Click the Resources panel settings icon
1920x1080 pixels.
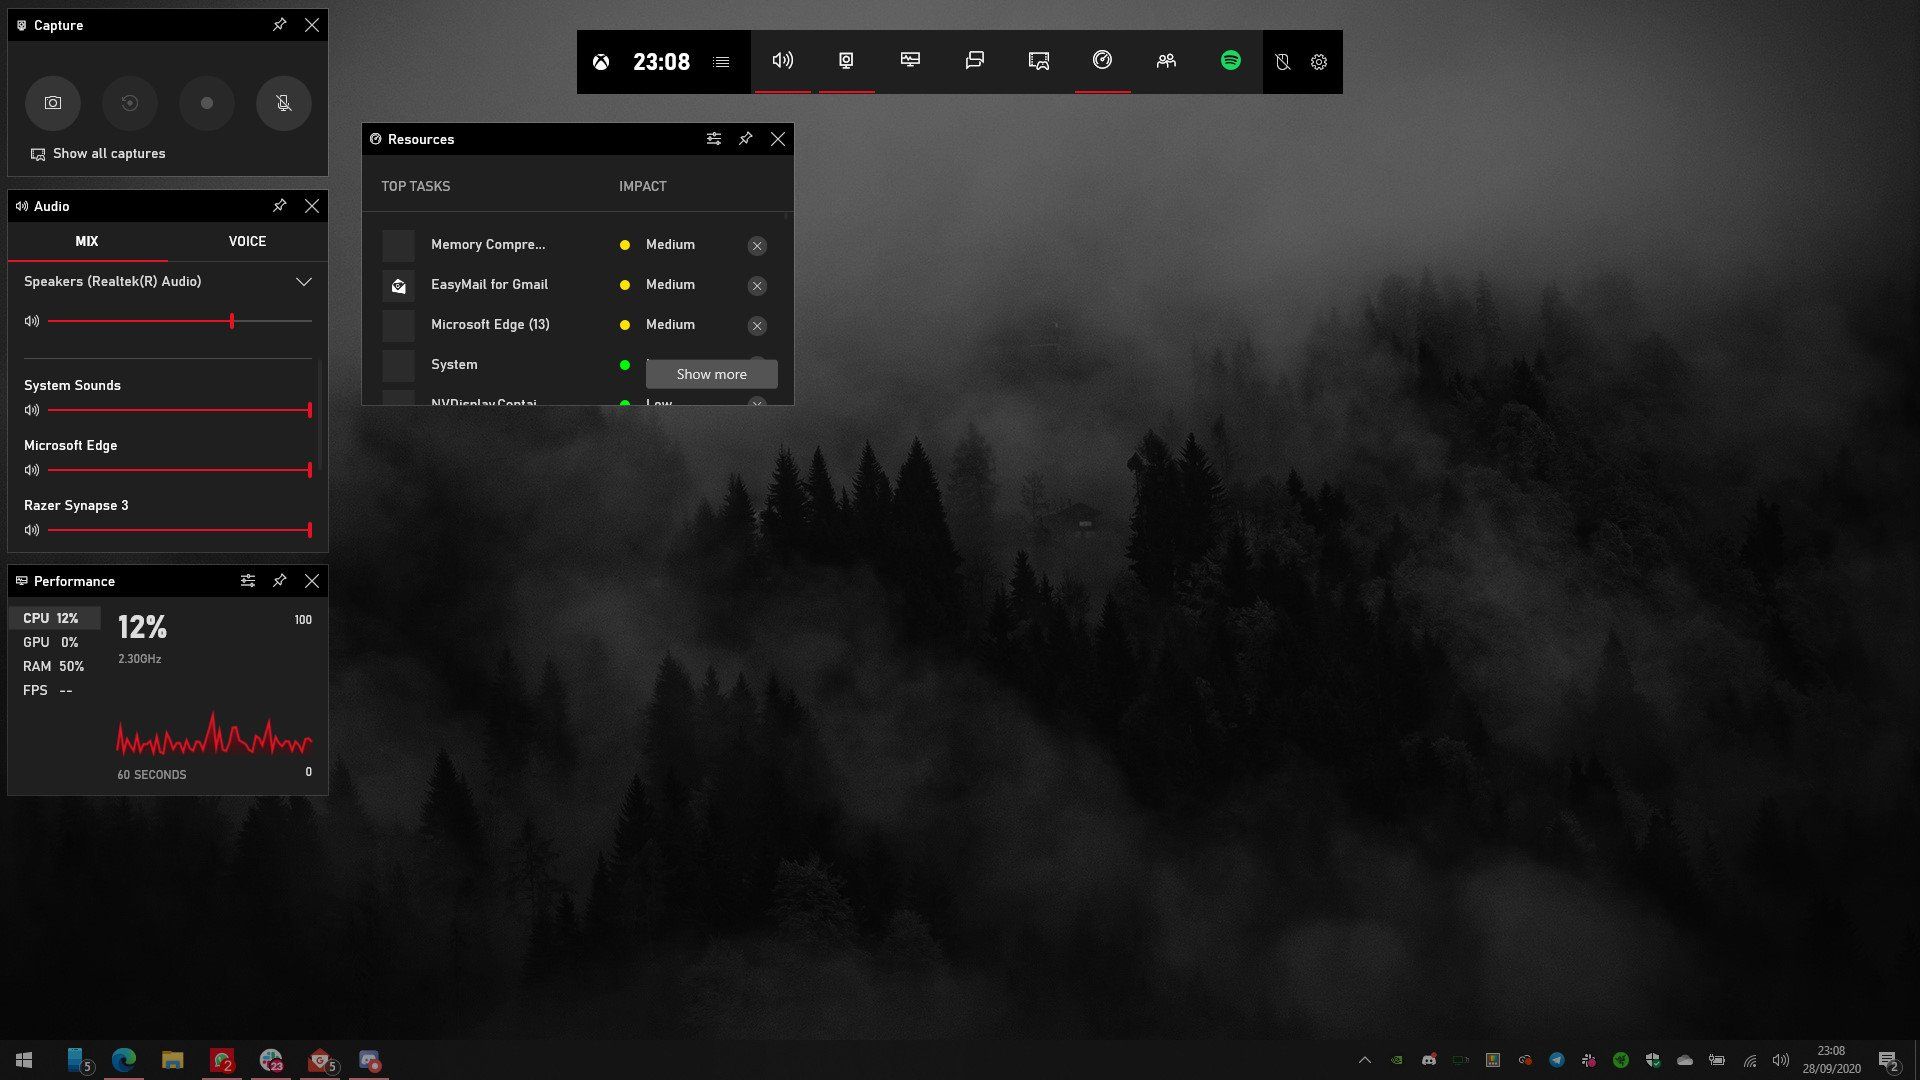[x=712, y=138]
